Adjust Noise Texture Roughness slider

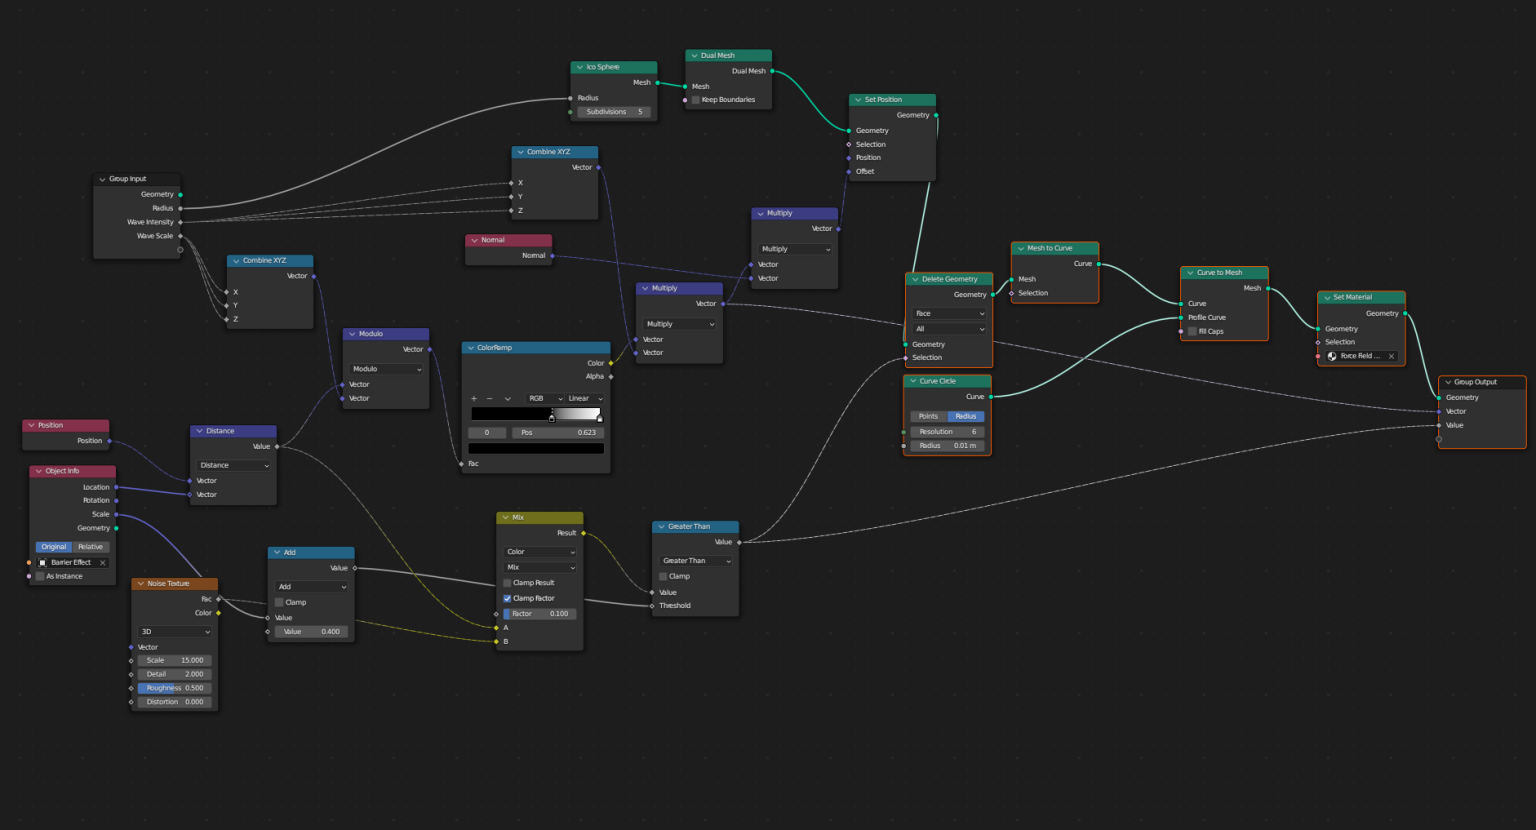pos(175,688)
